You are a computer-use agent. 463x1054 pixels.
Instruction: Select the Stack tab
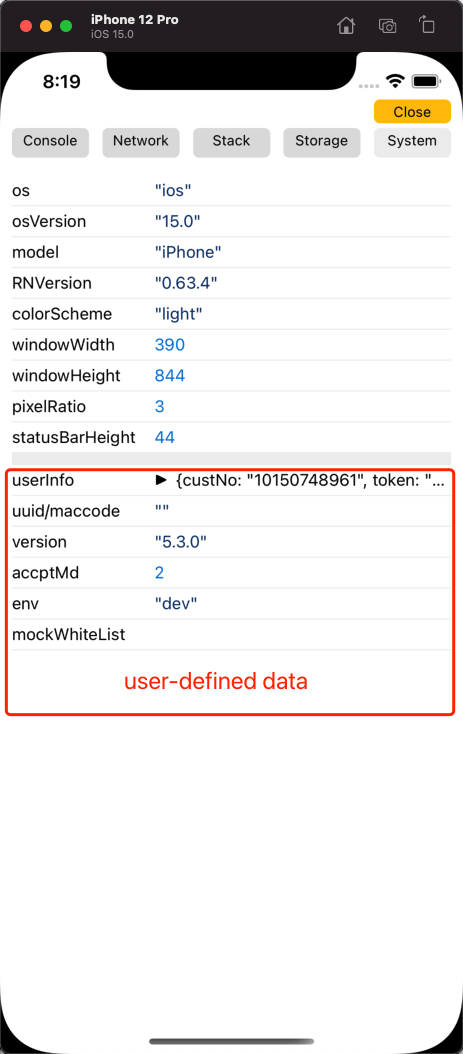coord(231,143)
